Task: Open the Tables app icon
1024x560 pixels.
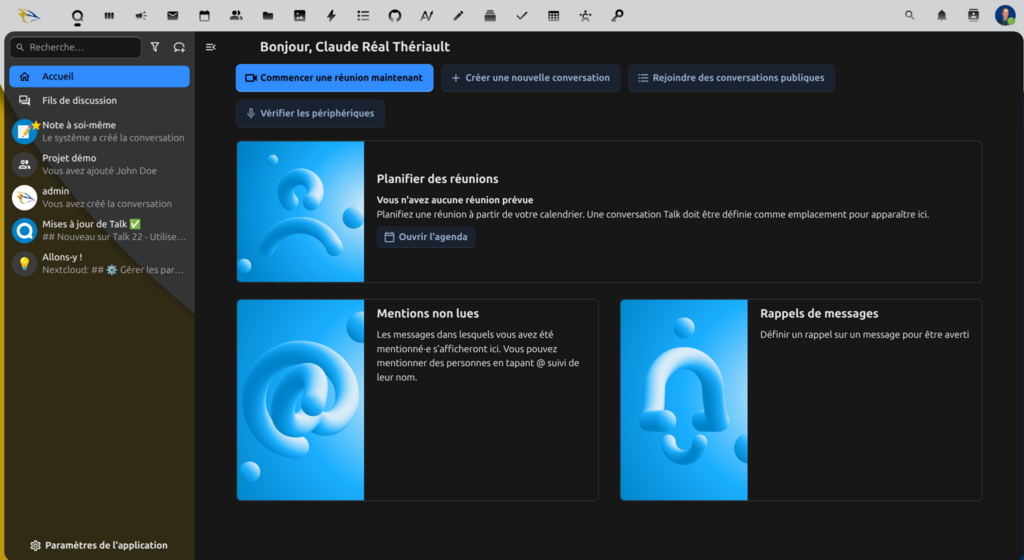Action: point(553,16)
